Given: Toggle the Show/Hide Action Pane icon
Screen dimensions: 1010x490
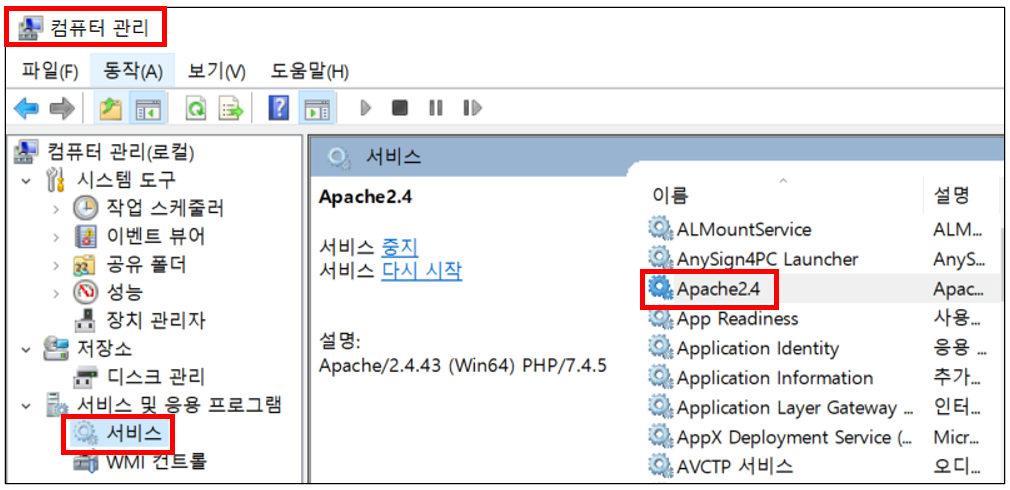Looking at the screenshot, I should pyautogui.click(x=316, y=108).
